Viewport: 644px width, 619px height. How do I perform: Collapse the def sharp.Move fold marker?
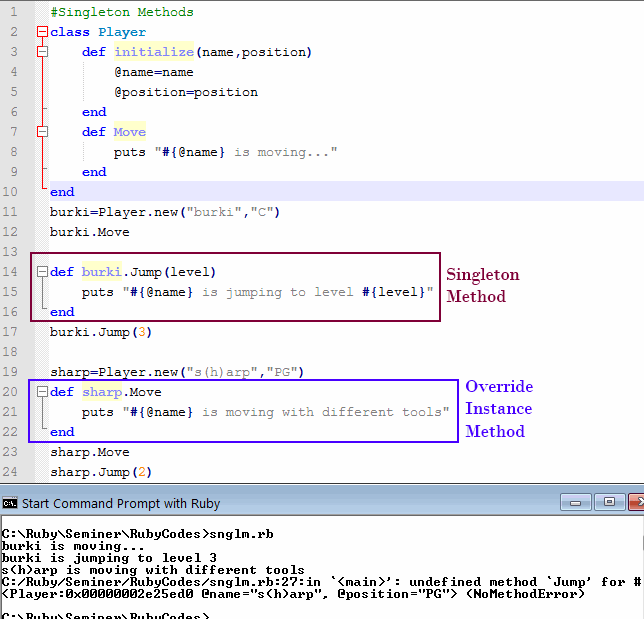[42, 392]
